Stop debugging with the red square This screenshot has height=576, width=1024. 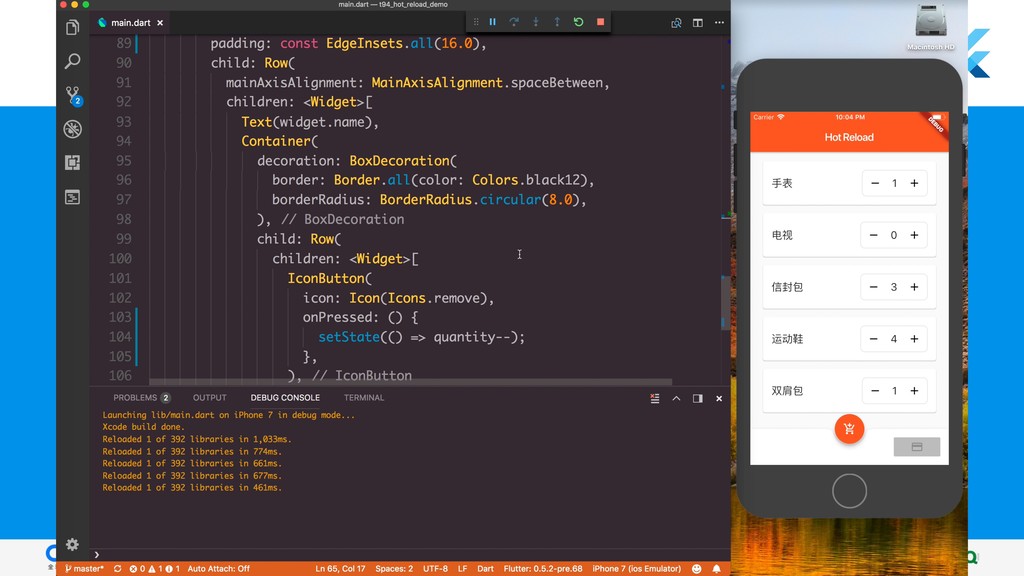[600, 22]
